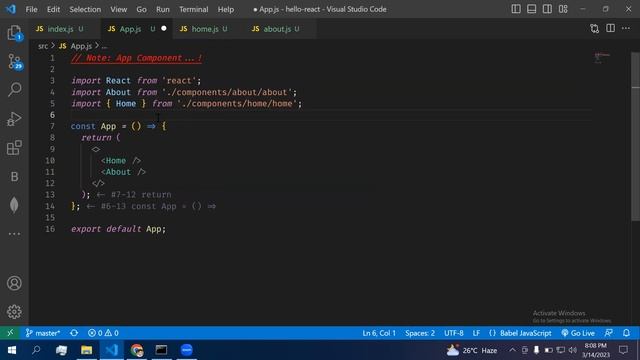Split the editor to the right
This screenshot has height=360, width=640.
click(x=610, y=28)
